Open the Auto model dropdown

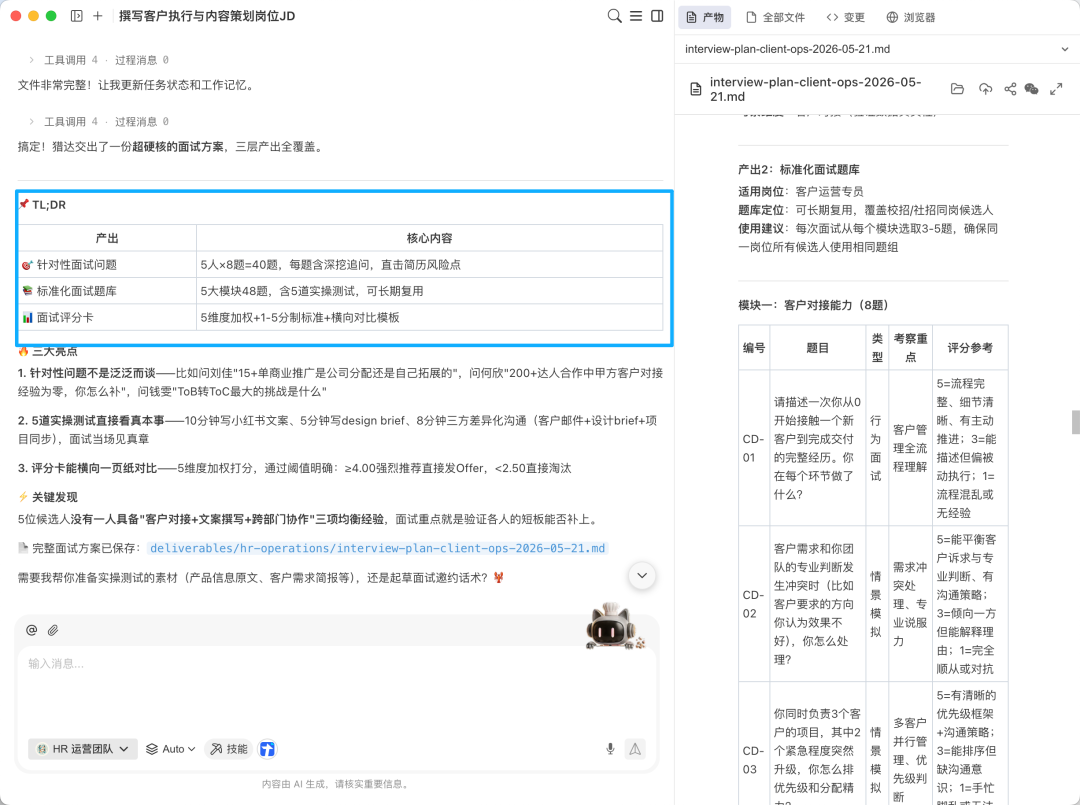(x=171, y=749)
